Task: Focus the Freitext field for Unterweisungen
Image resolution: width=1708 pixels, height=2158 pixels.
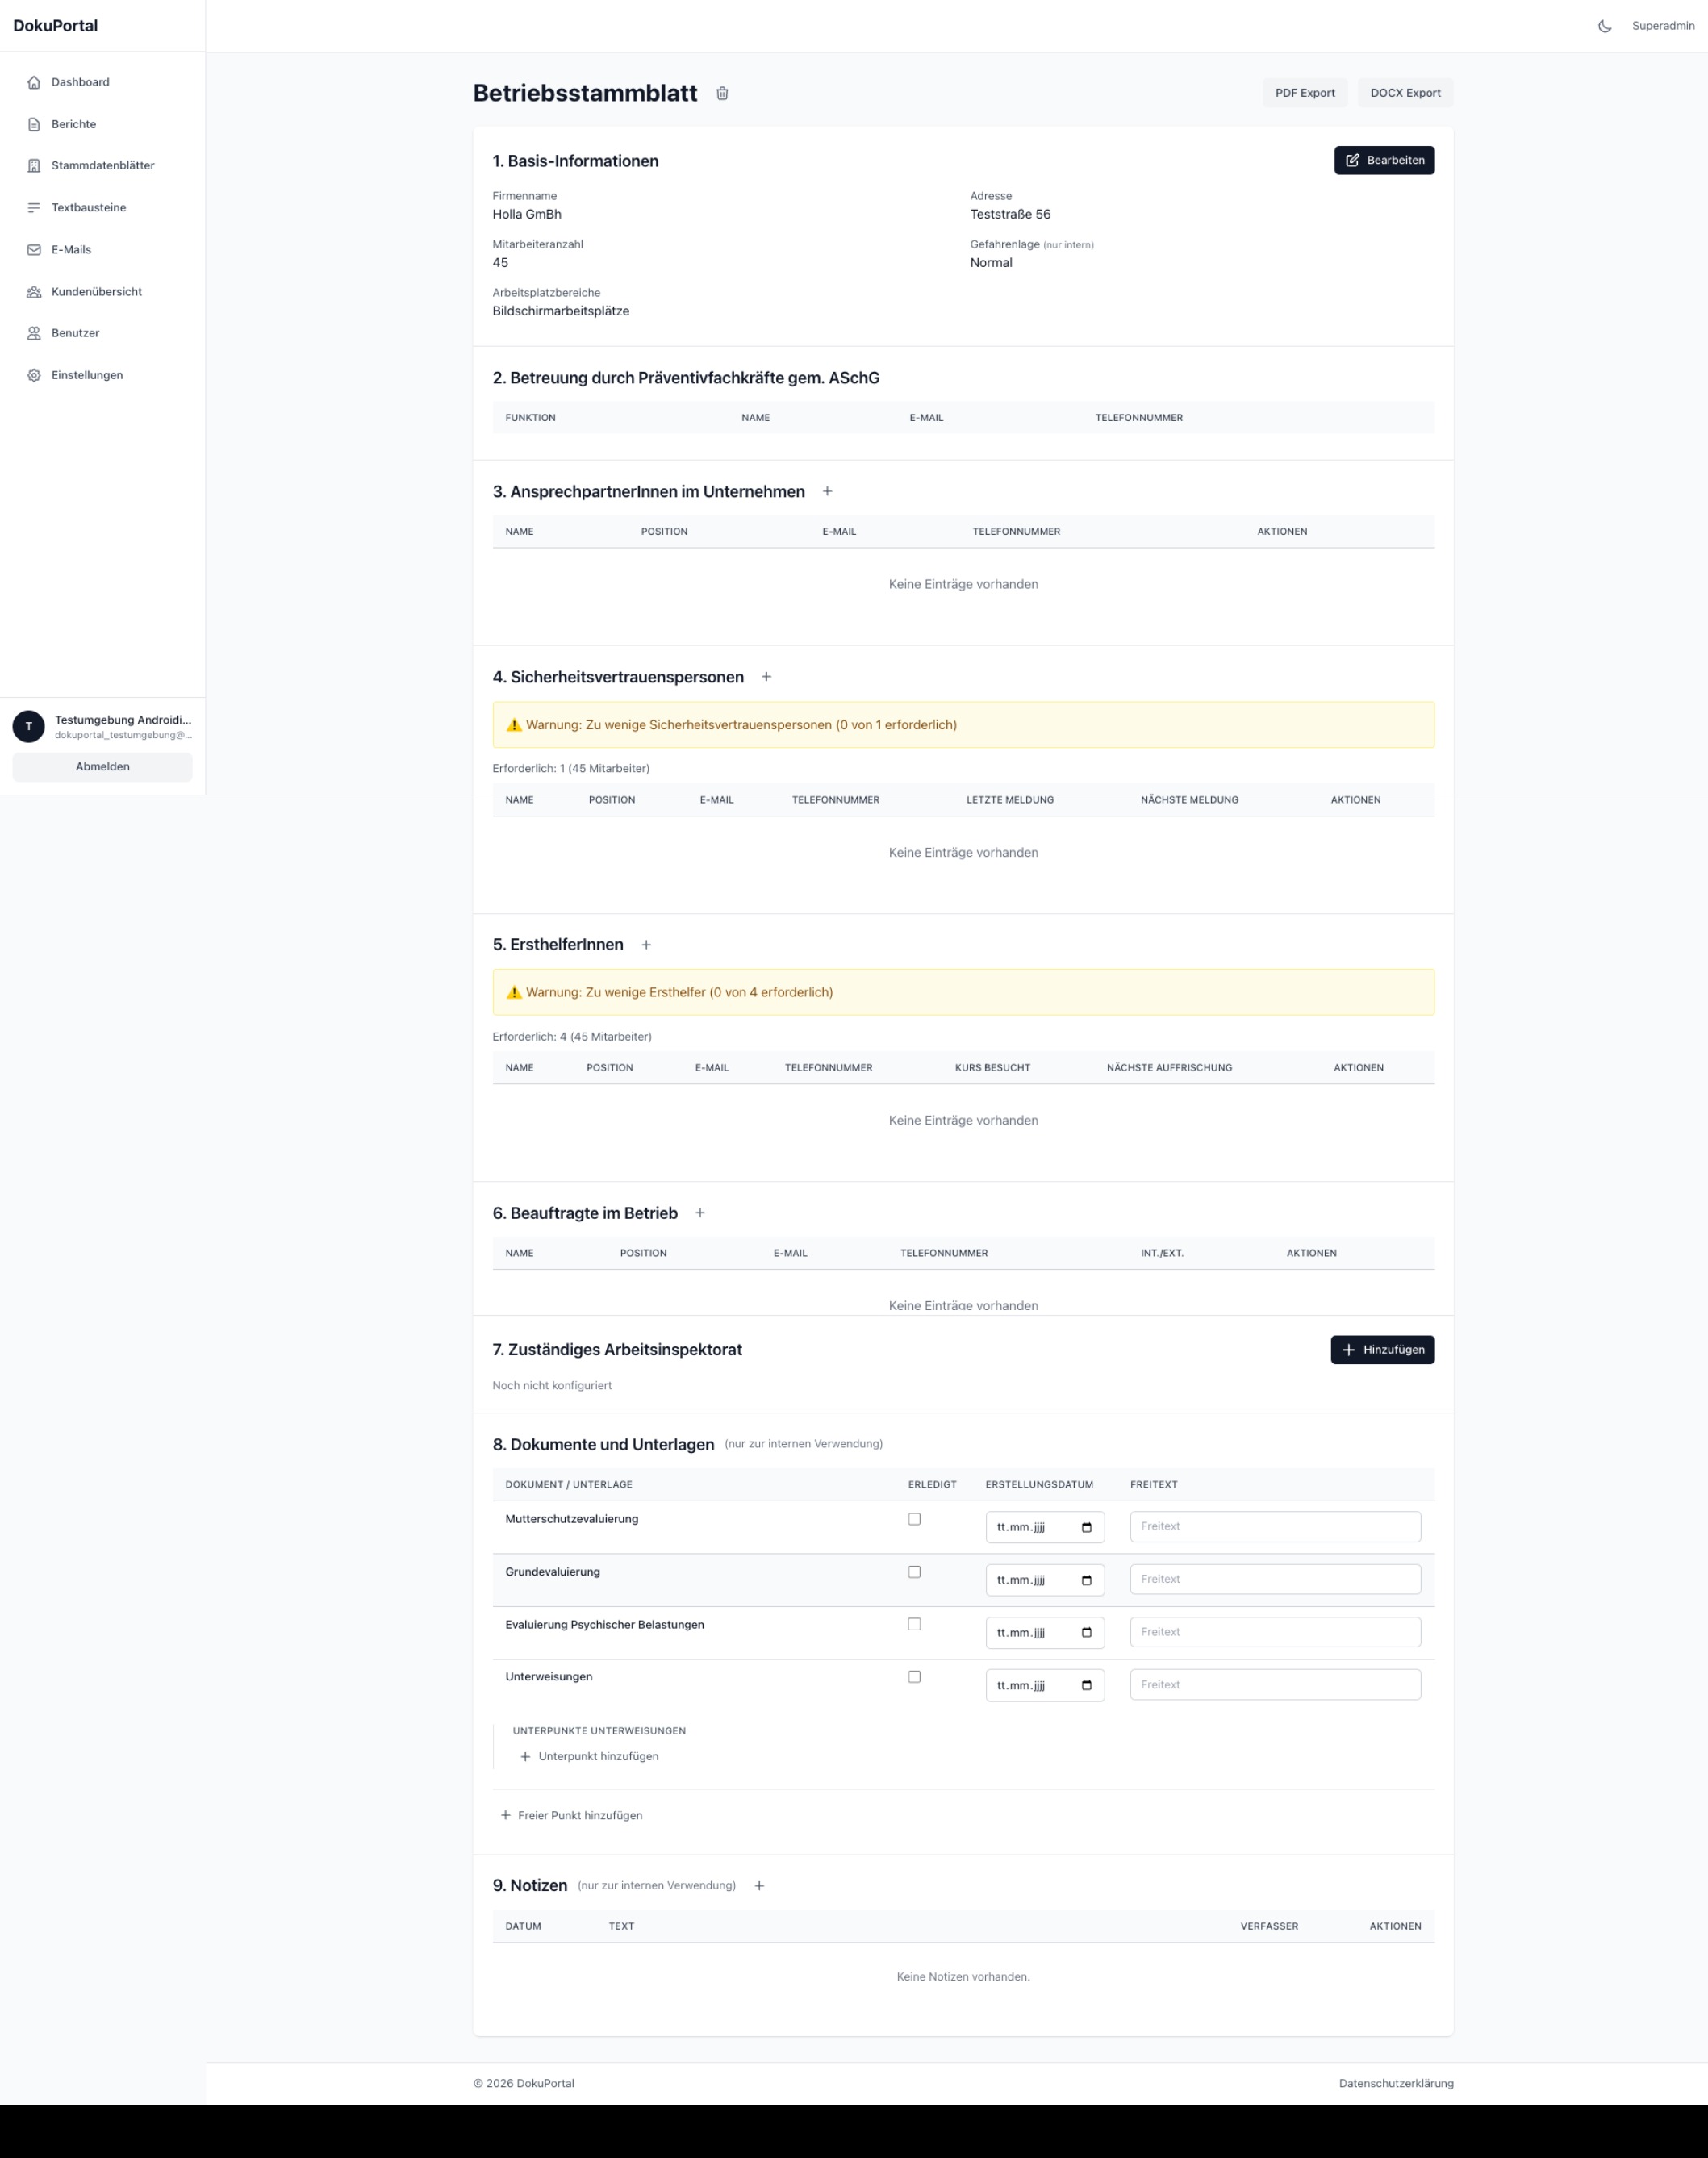Action: pos(1275,1685)
